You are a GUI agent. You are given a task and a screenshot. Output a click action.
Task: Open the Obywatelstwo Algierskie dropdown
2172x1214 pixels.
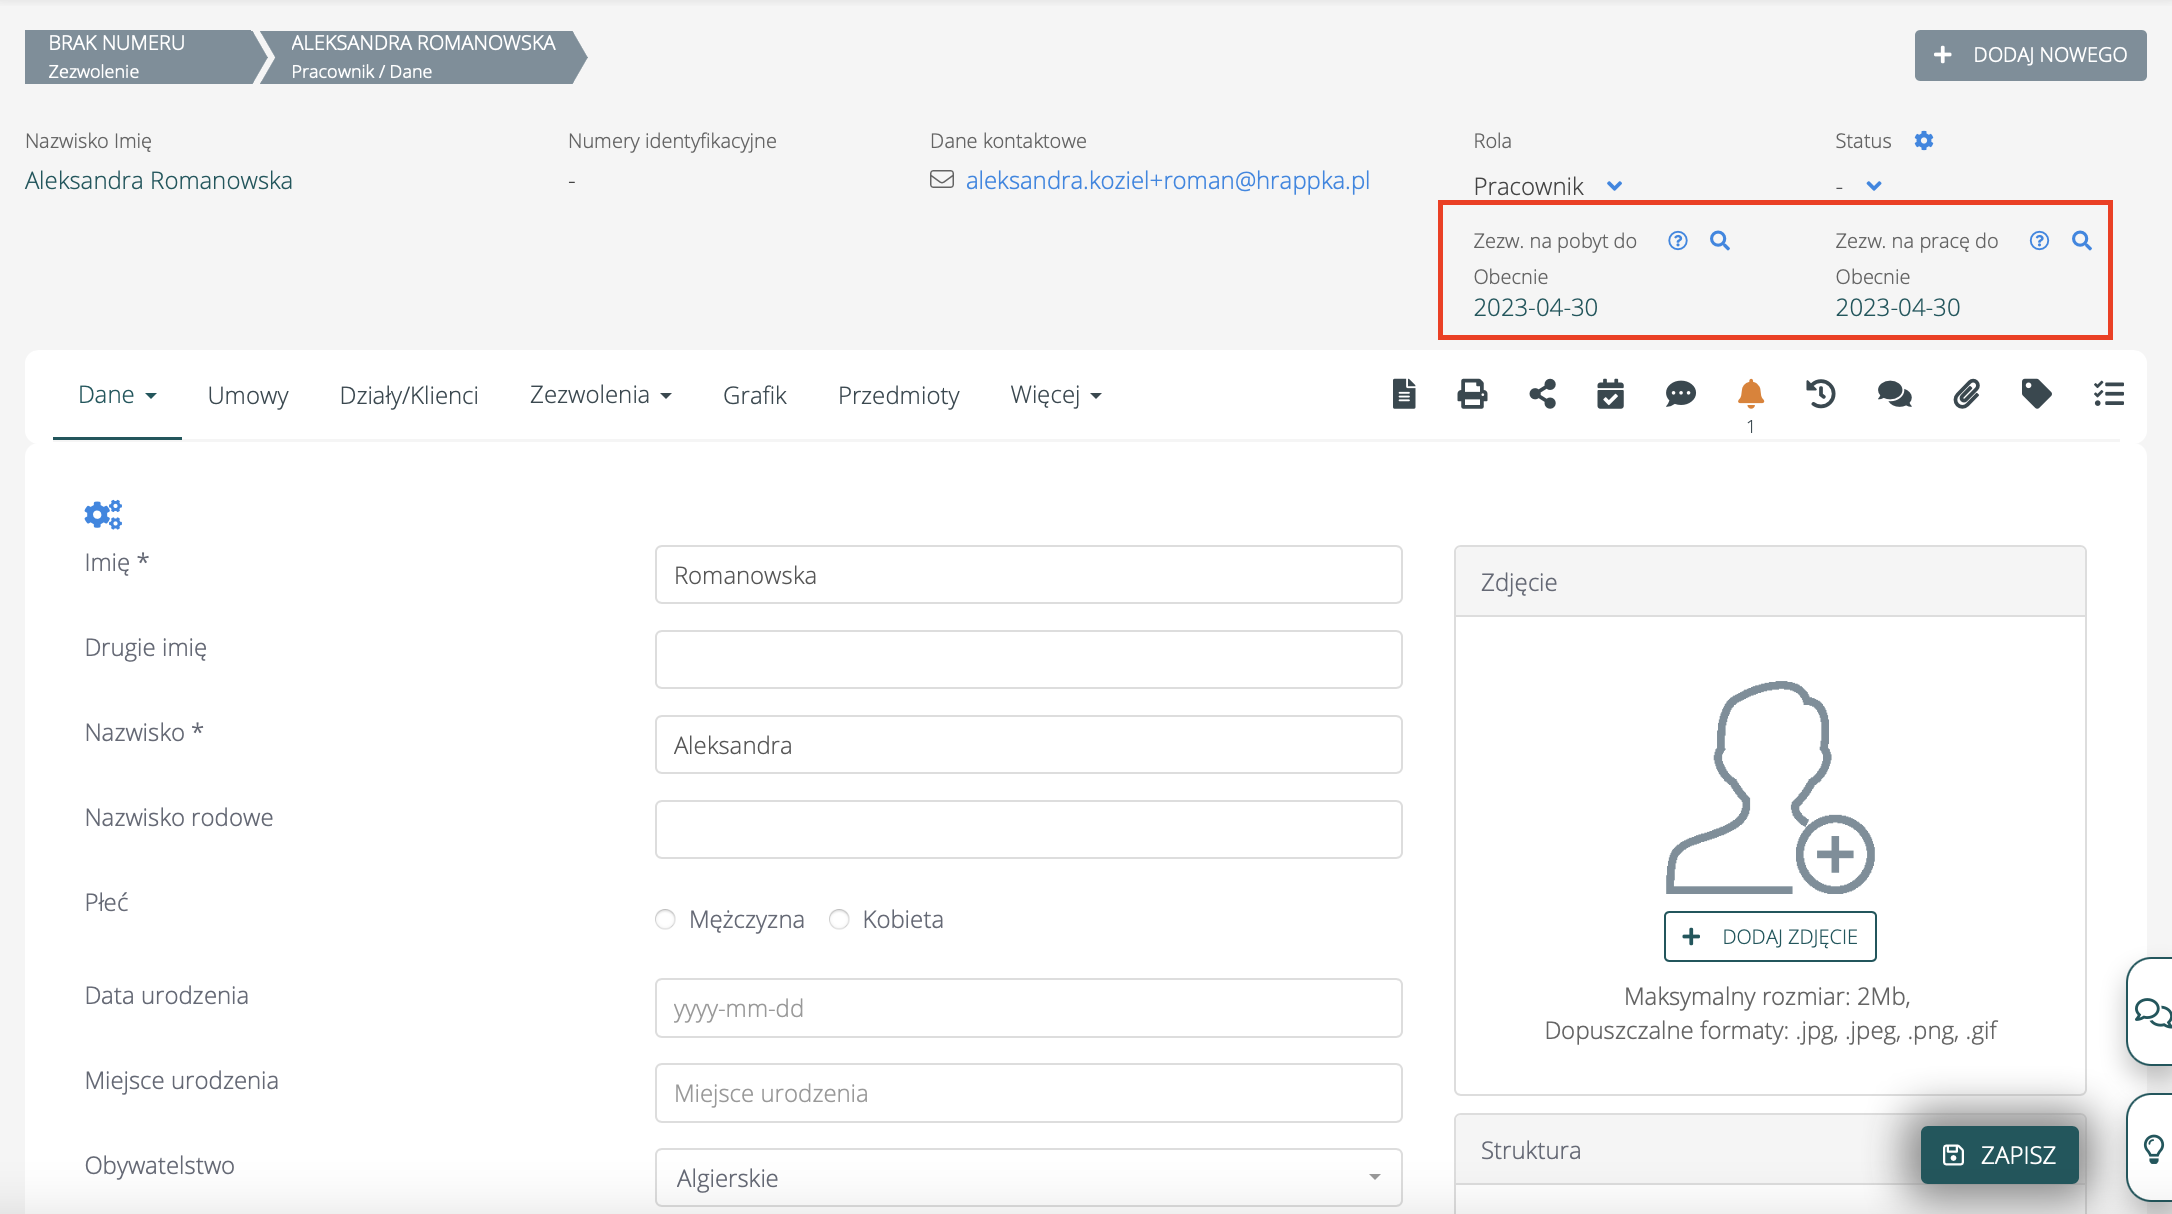click(x=1028, y=1178)
